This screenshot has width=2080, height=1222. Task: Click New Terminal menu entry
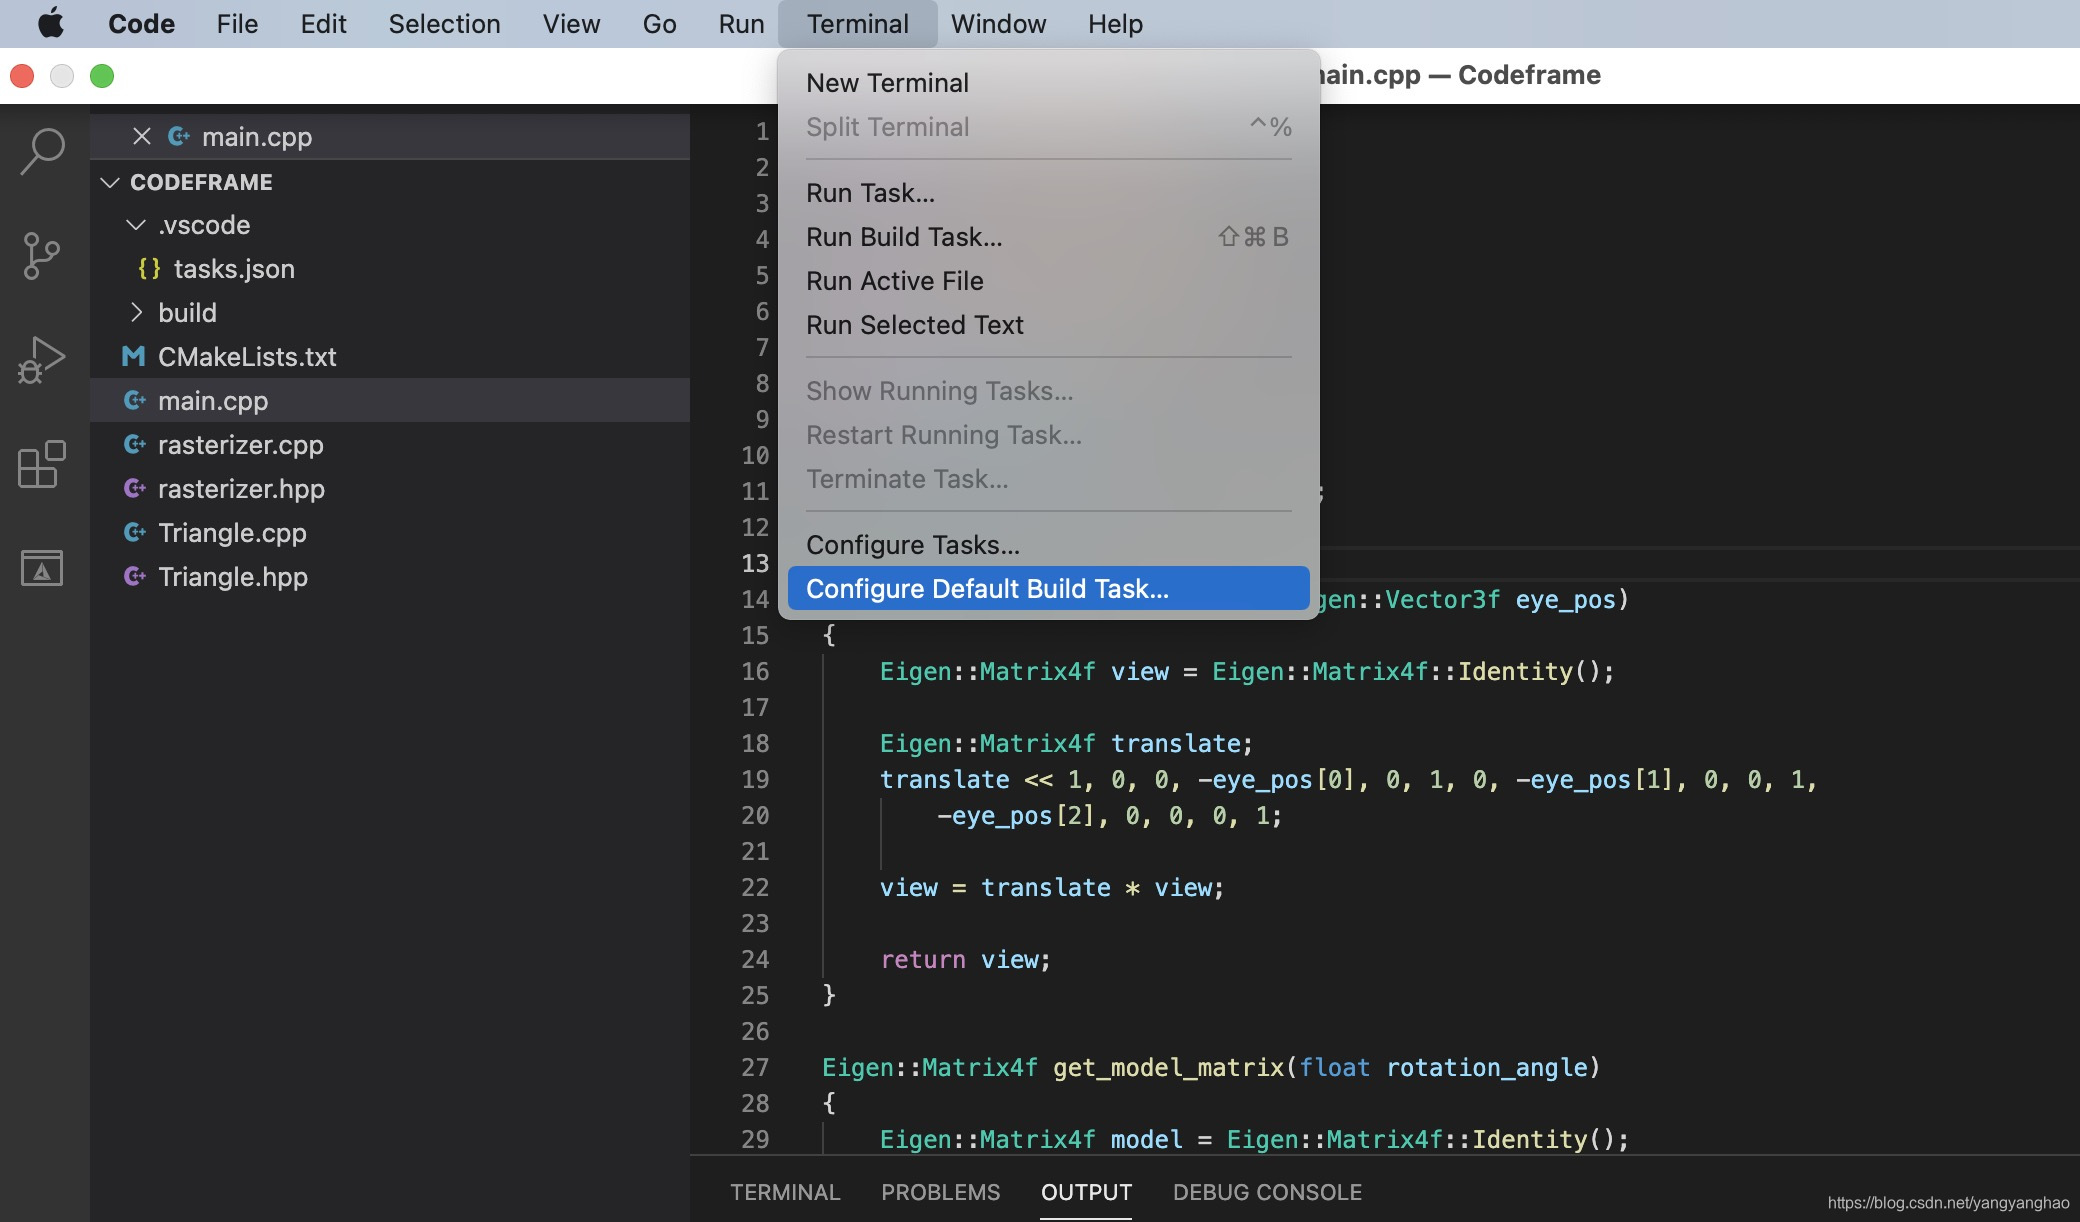coord(887,83)
